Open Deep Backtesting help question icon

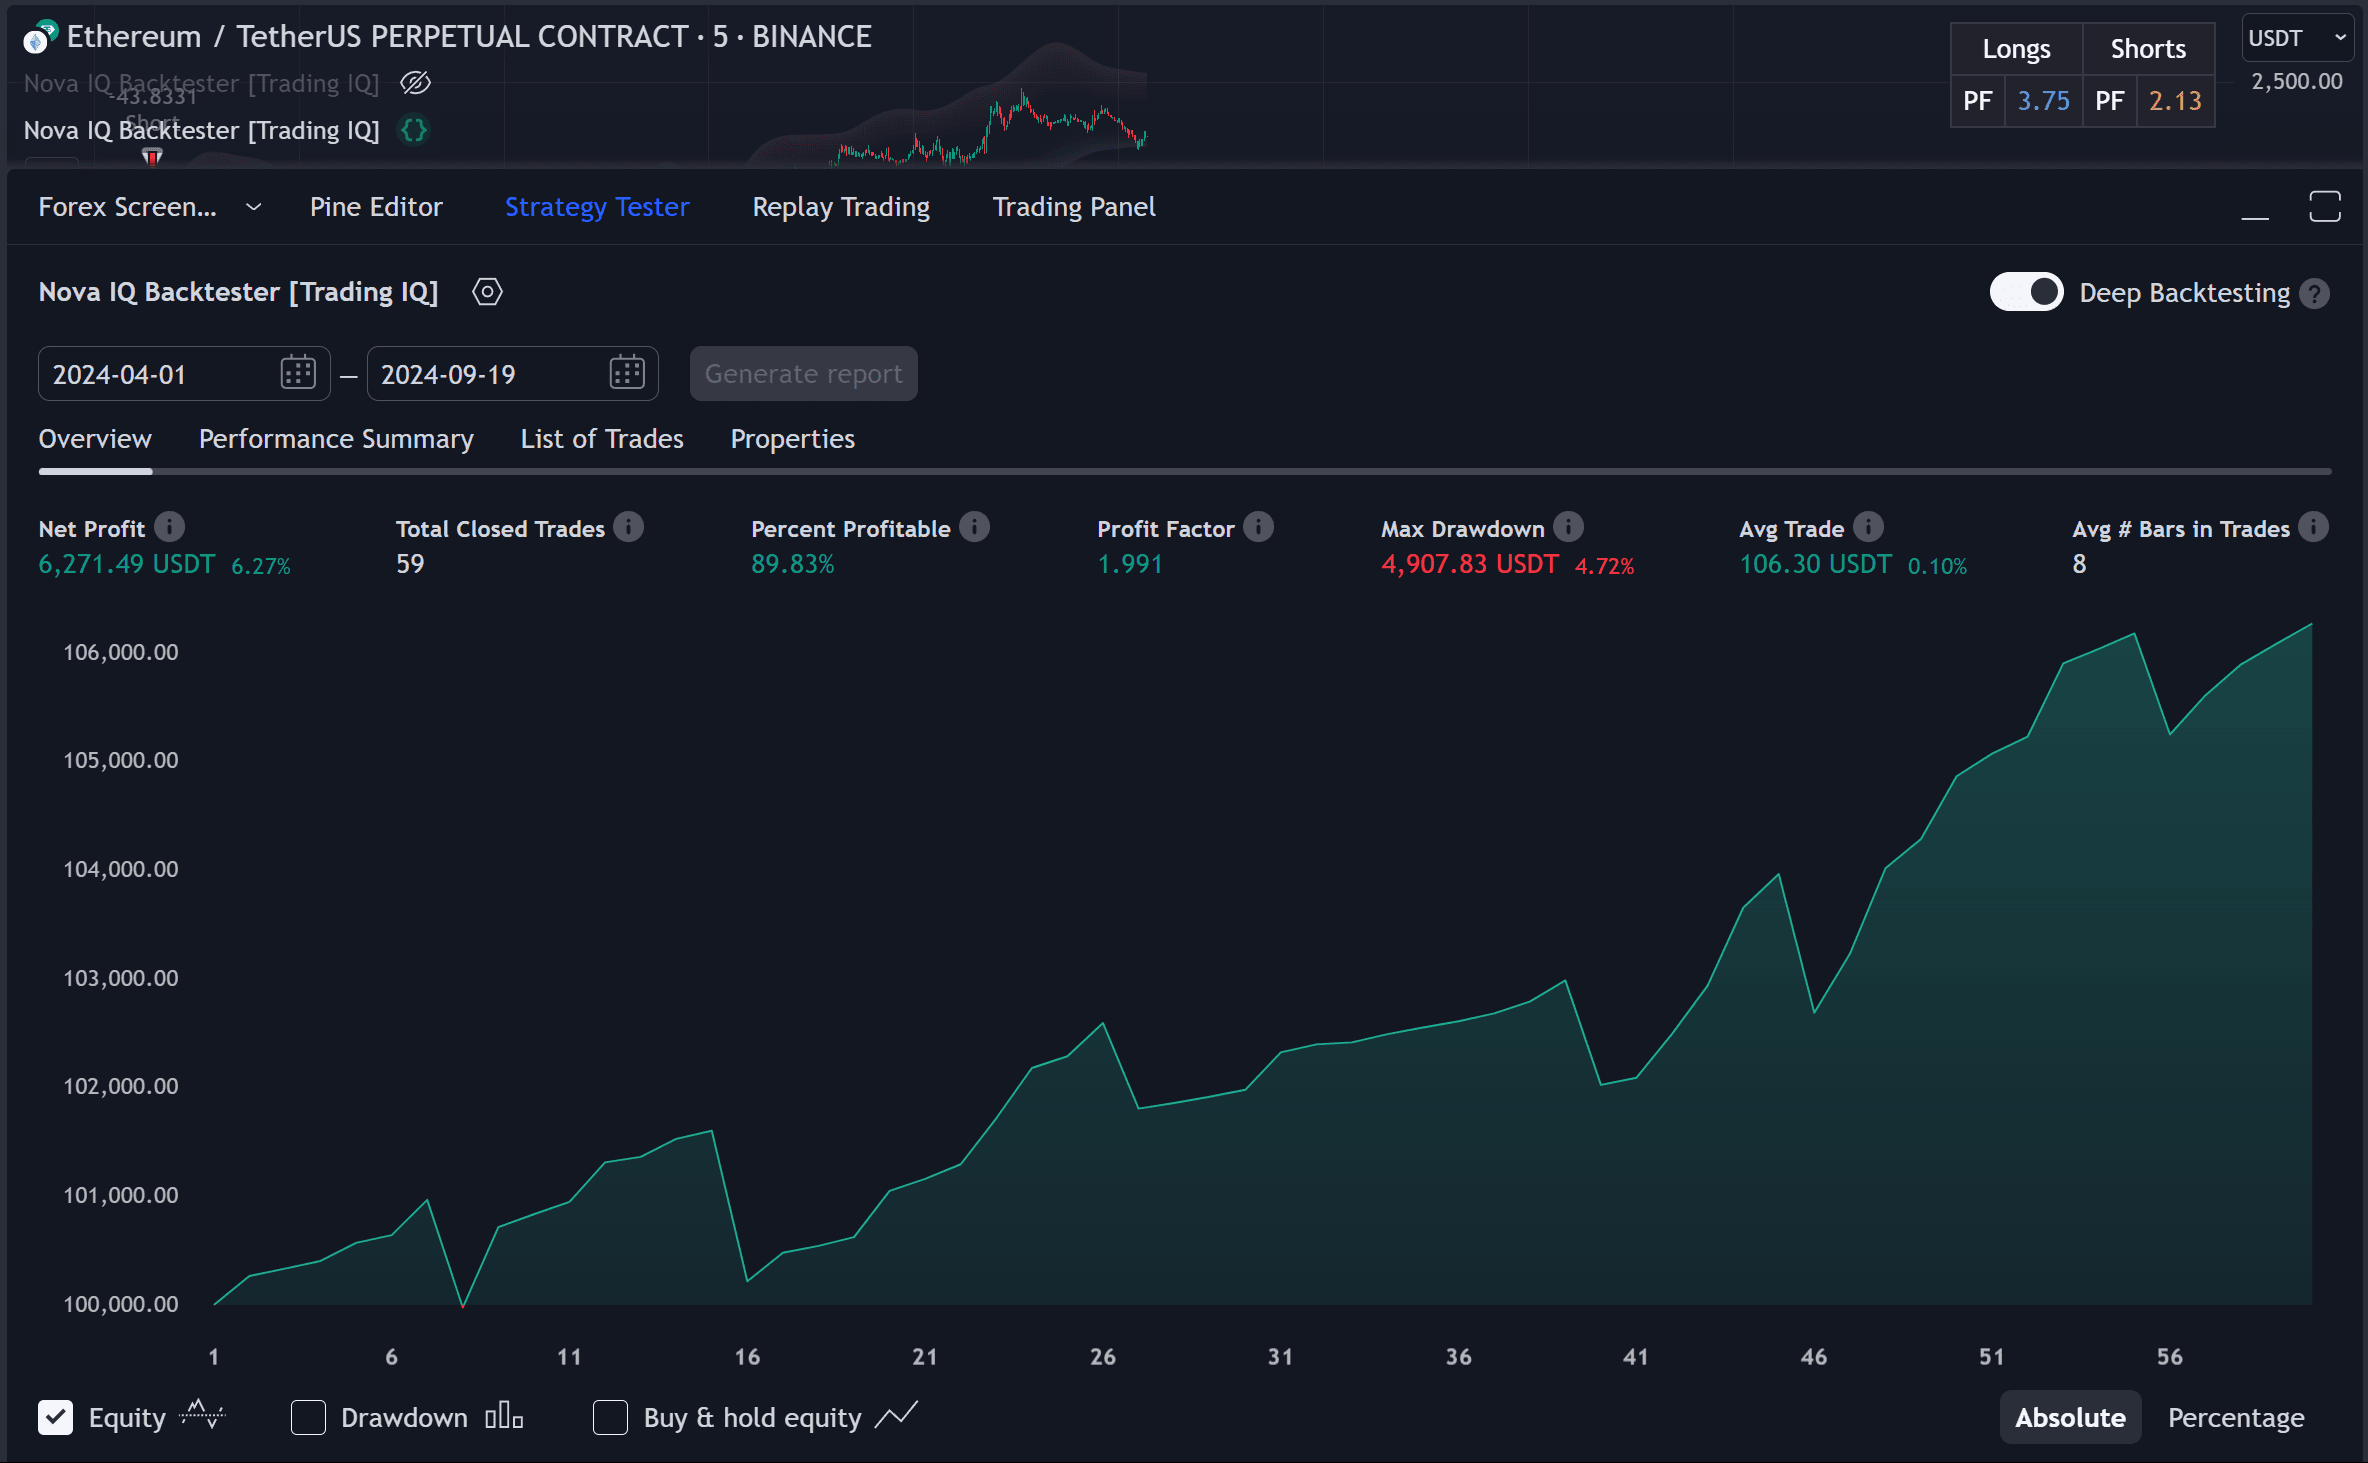pyautogui.click(x=2314, y=293)
